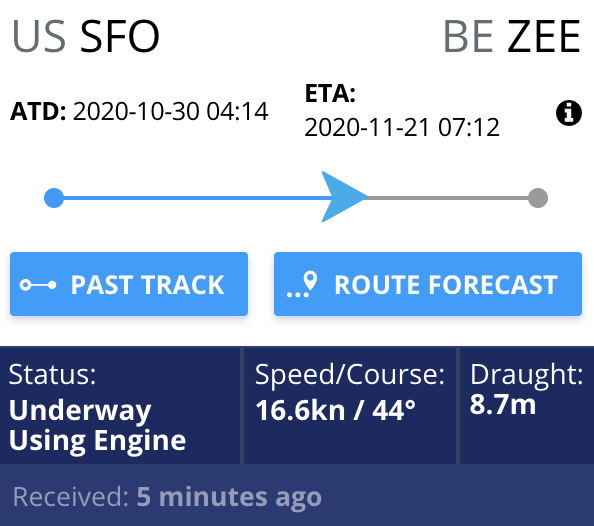This screenshot has height=526, width=594.
Task: Click the ETA date 2020-11-21 07:12
Action: (x=402, y=127)
